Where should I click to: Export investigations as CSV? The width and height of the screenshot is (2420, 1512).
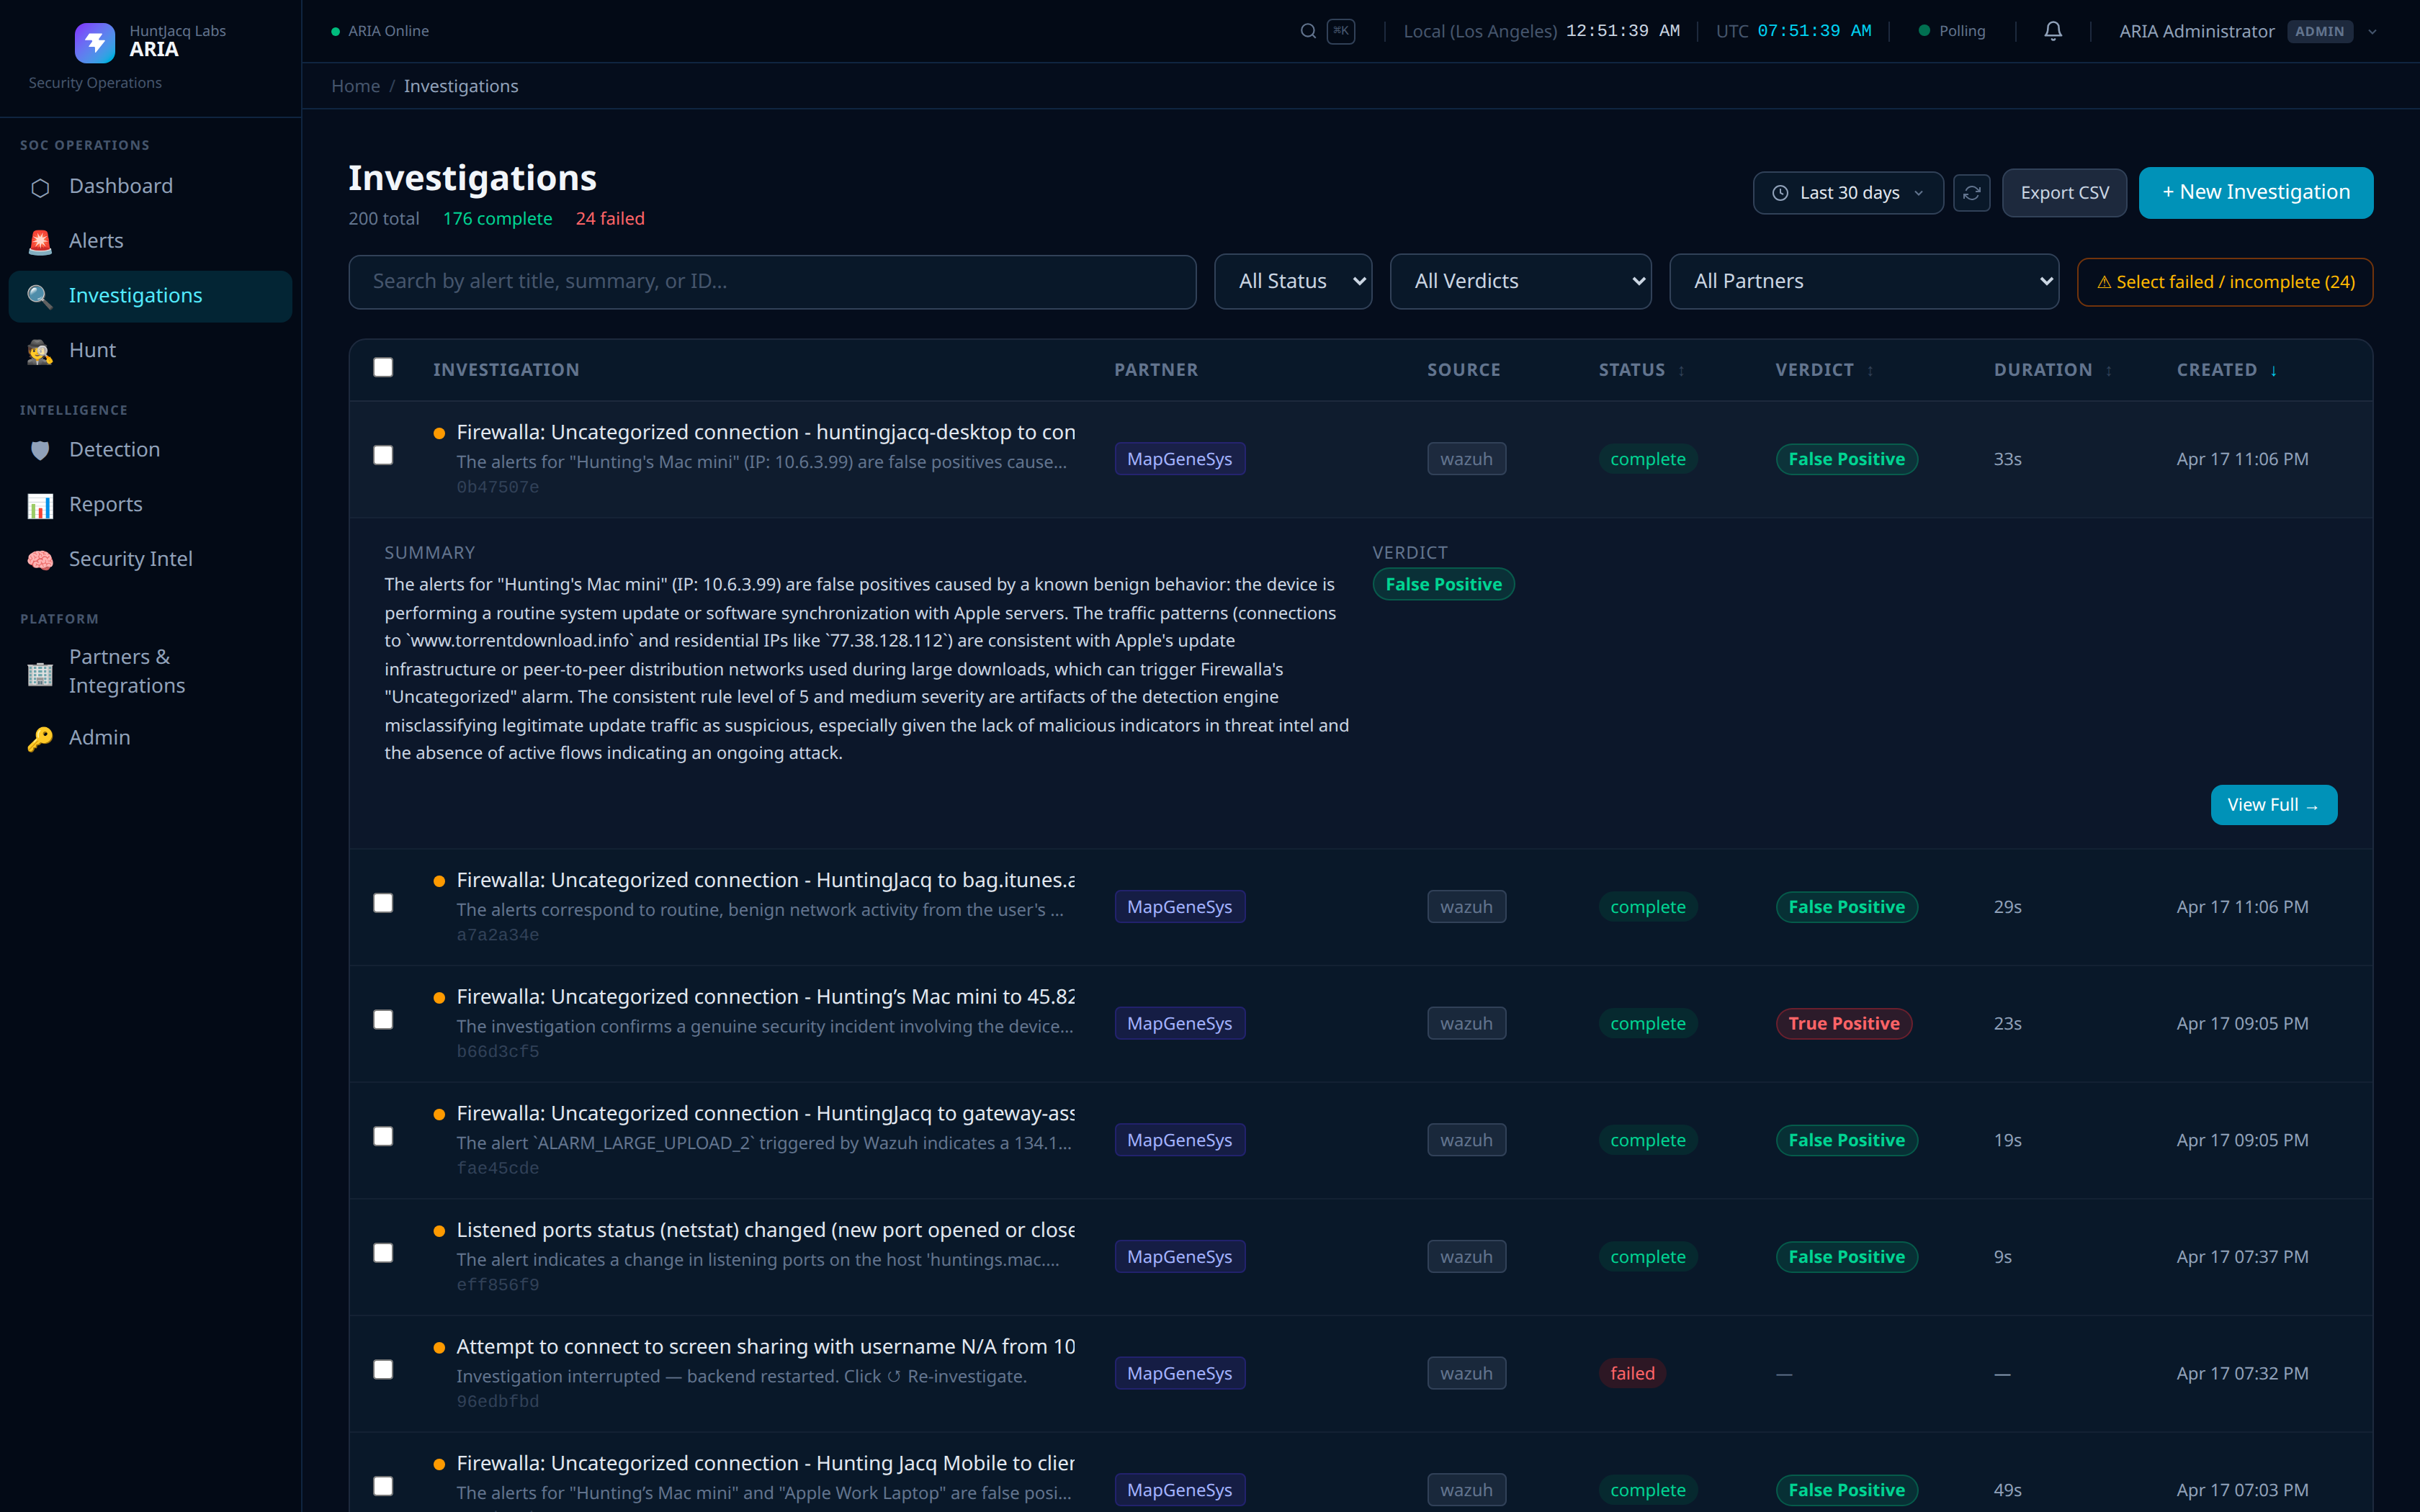[x=2065, y=193]
